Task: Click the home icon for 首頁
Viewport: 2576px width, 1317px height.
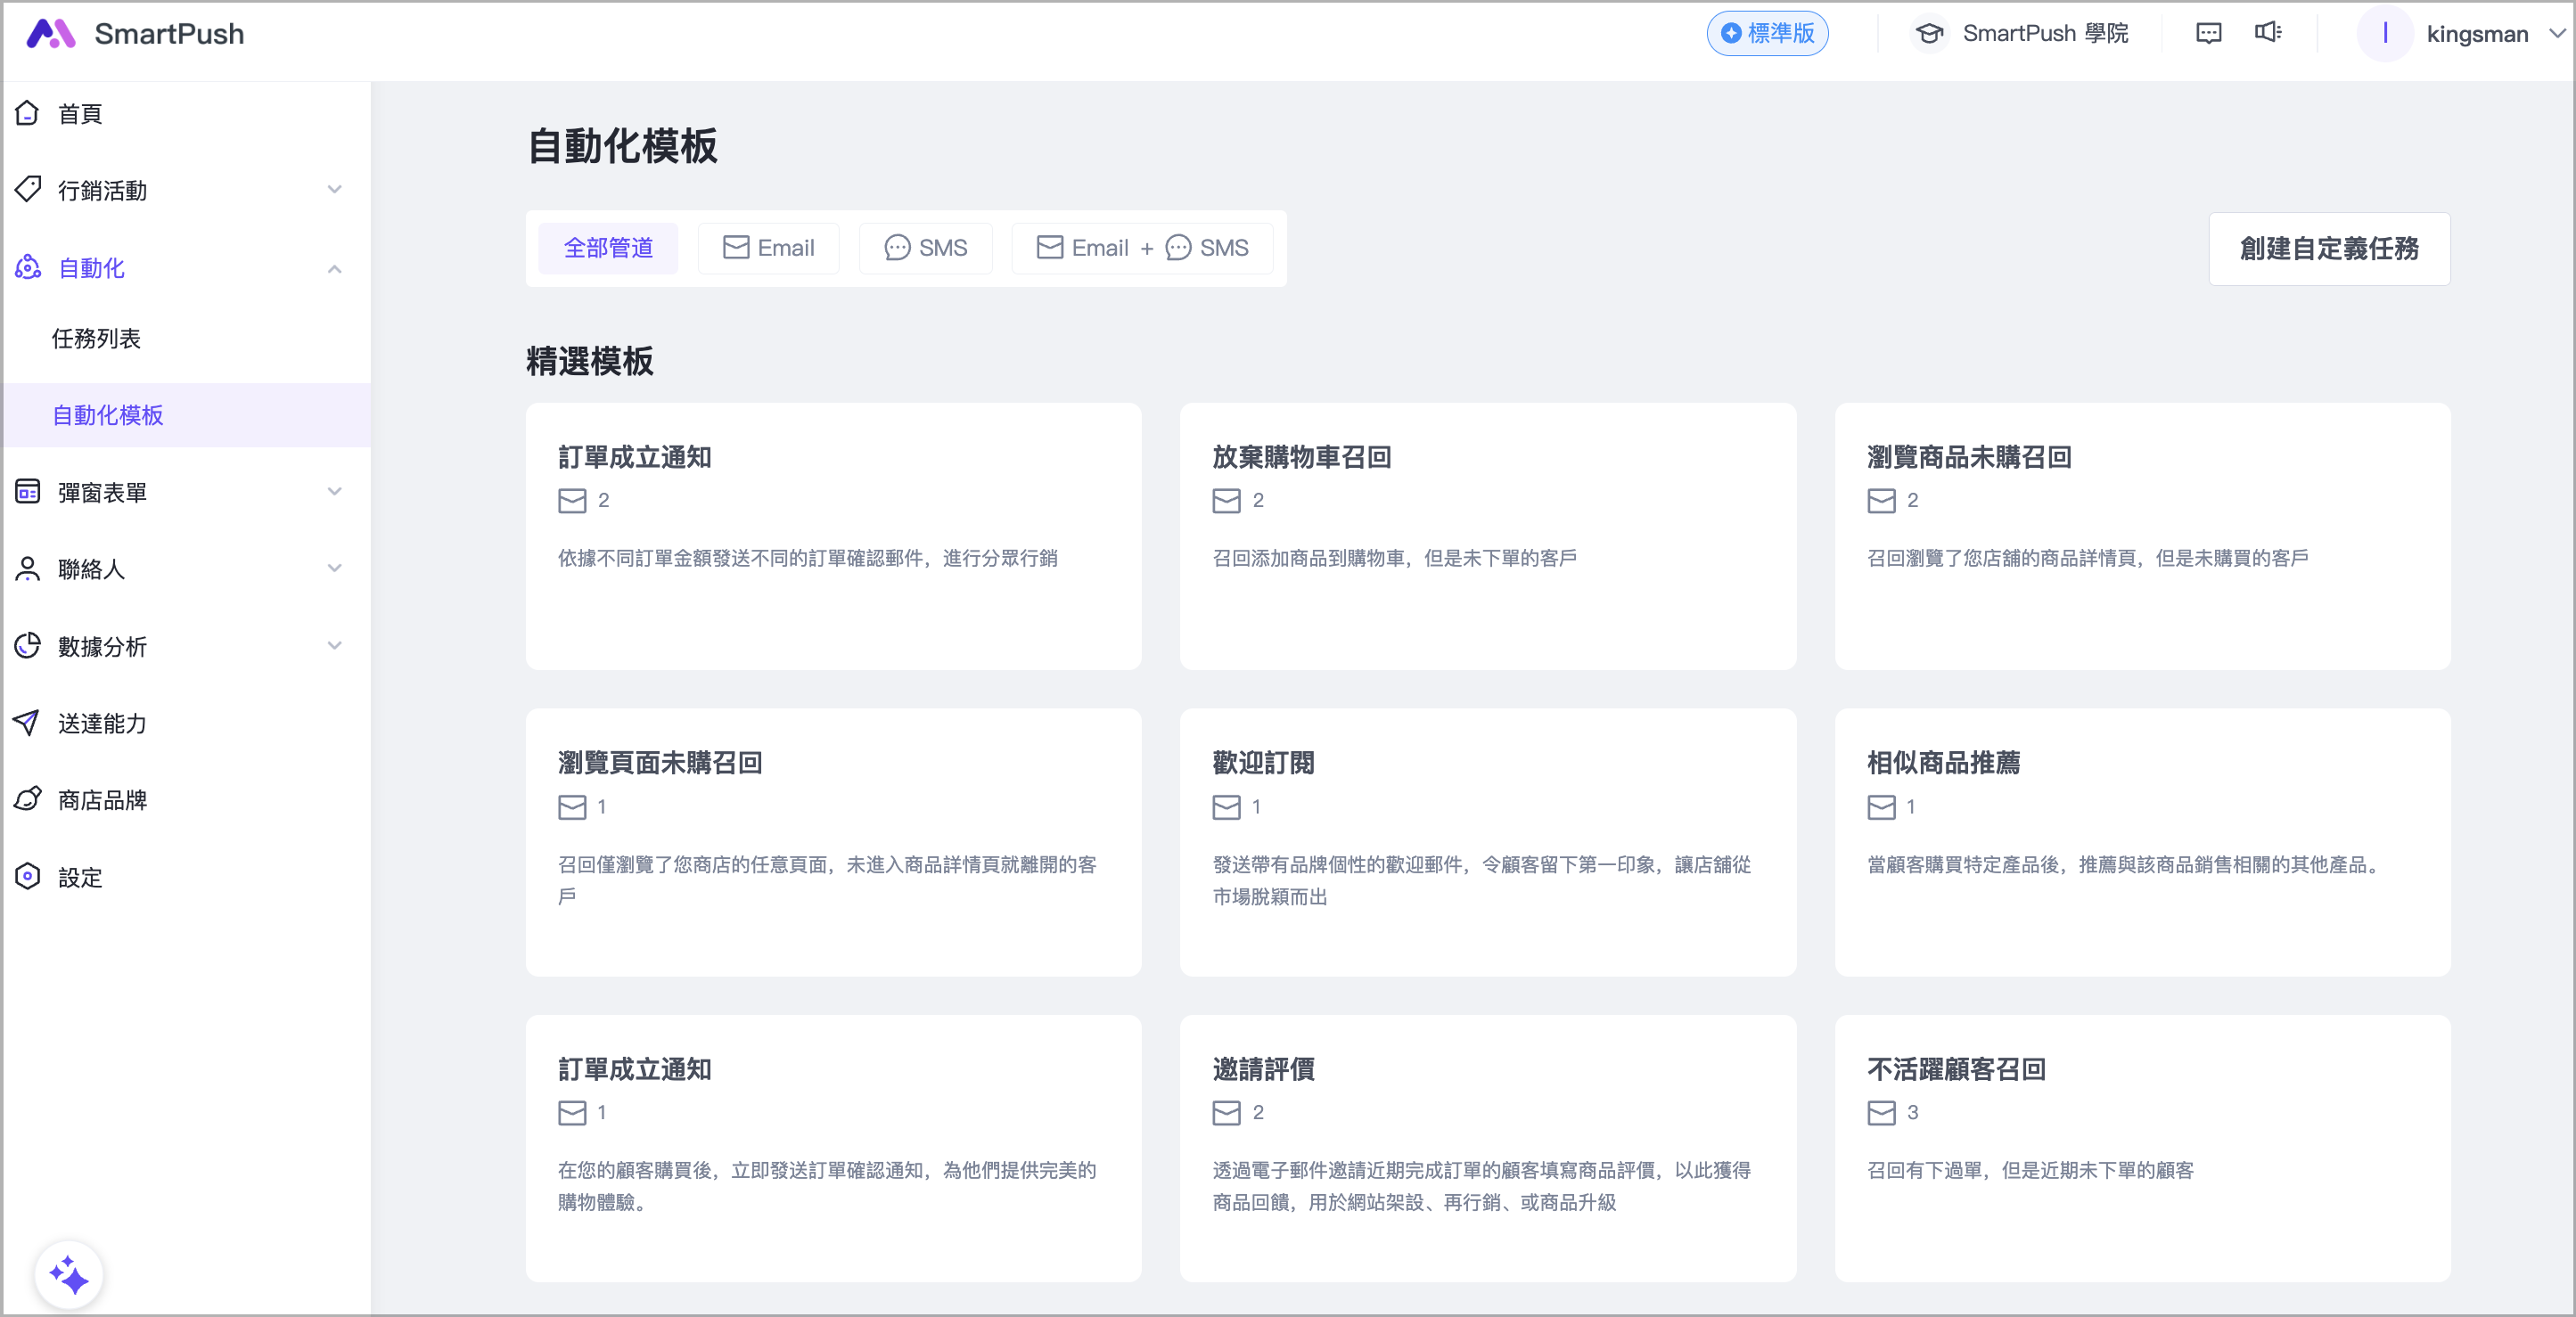Action: tap(28, 113)
